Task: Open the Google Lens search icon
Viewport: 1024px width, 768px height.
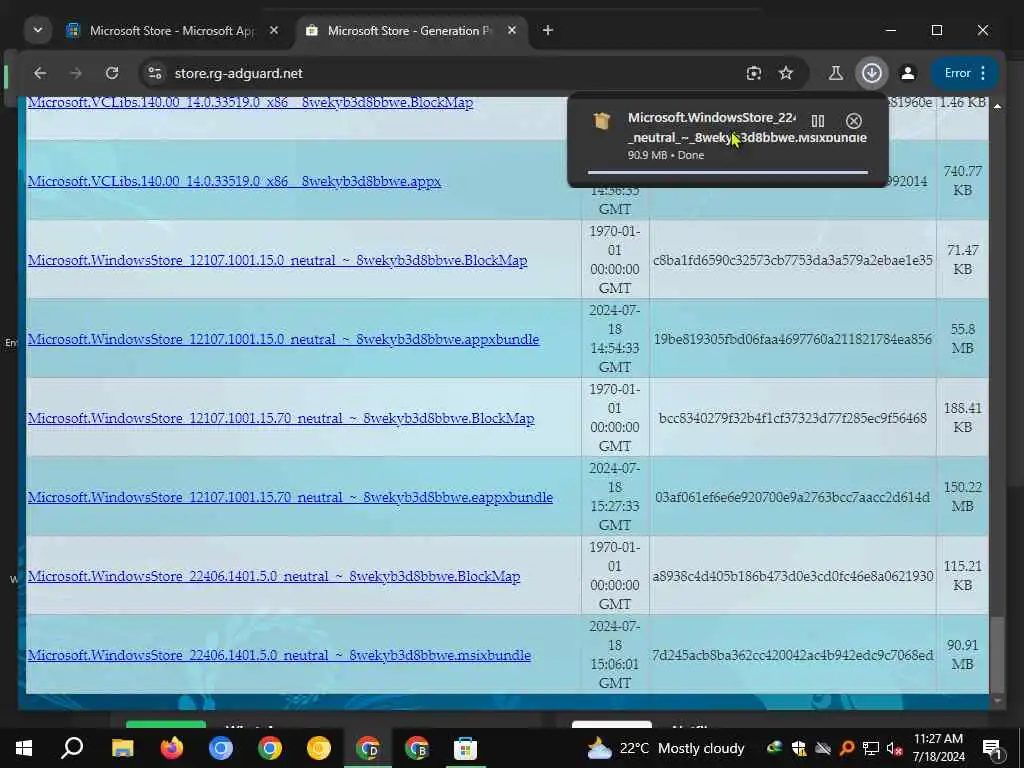Action: point(754,73)
